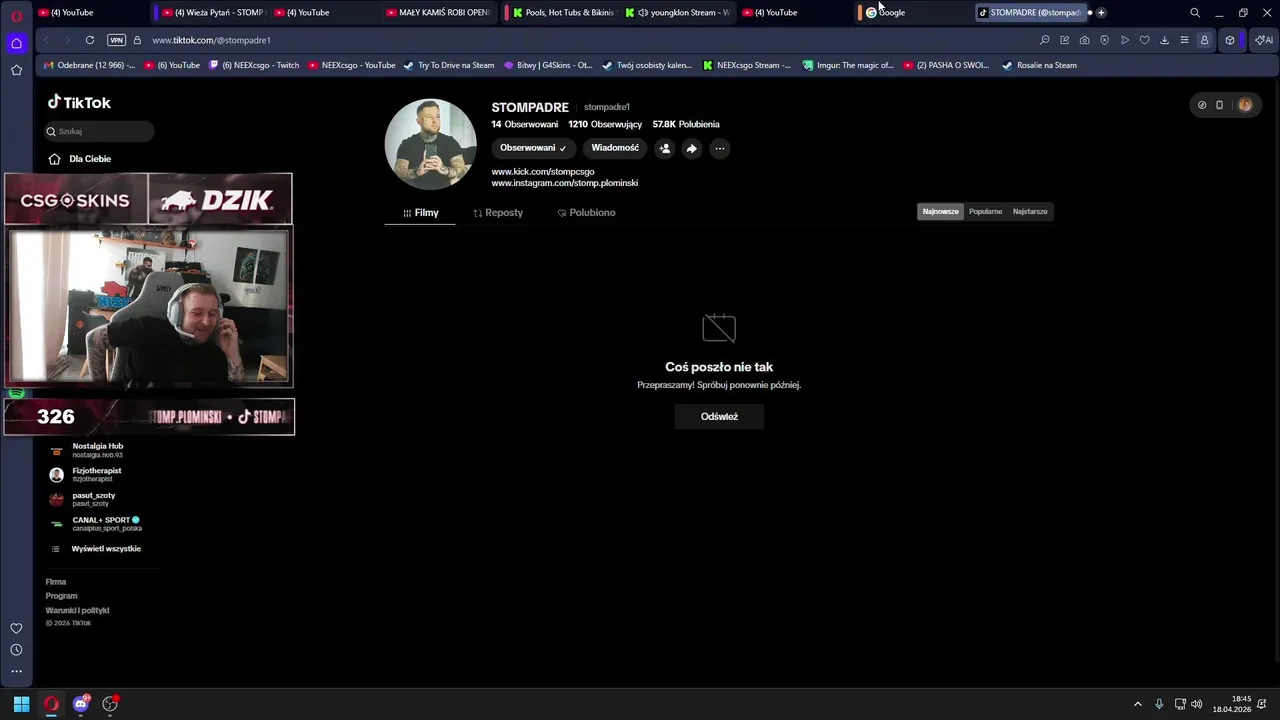Click the Obserwowani following button

click(533, 148)
